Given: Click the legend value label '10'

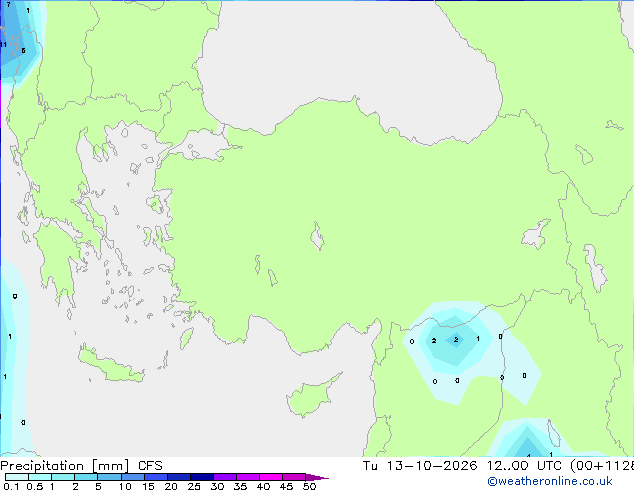Looking at the screenshot, I should 125,486.
